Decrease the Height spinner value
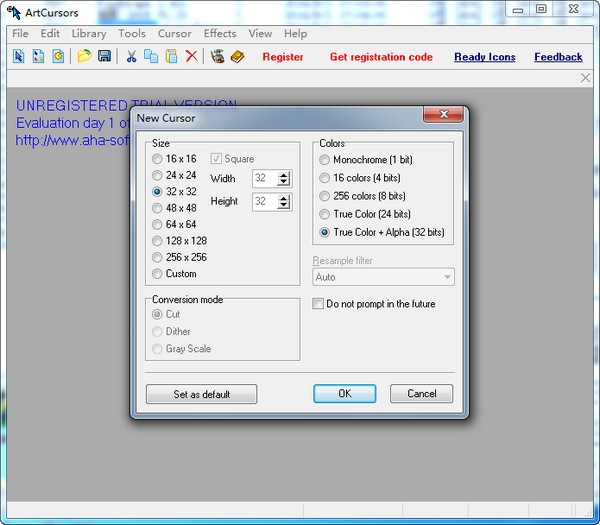 [x=284, y=206]
